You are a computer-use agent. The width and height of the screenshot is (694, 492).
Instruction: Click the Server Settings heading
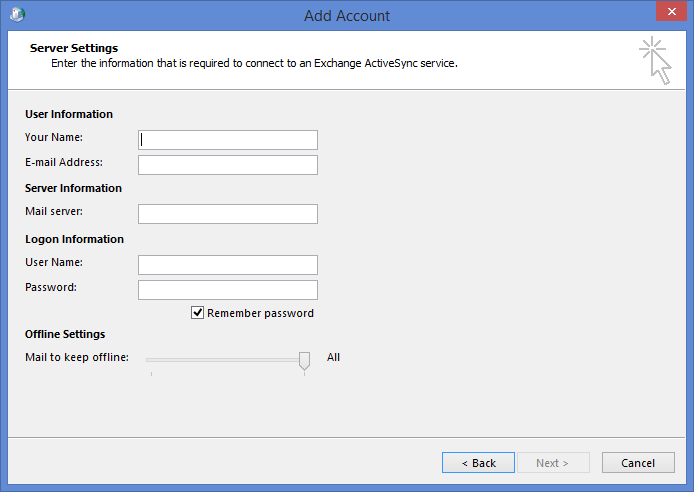74,48
